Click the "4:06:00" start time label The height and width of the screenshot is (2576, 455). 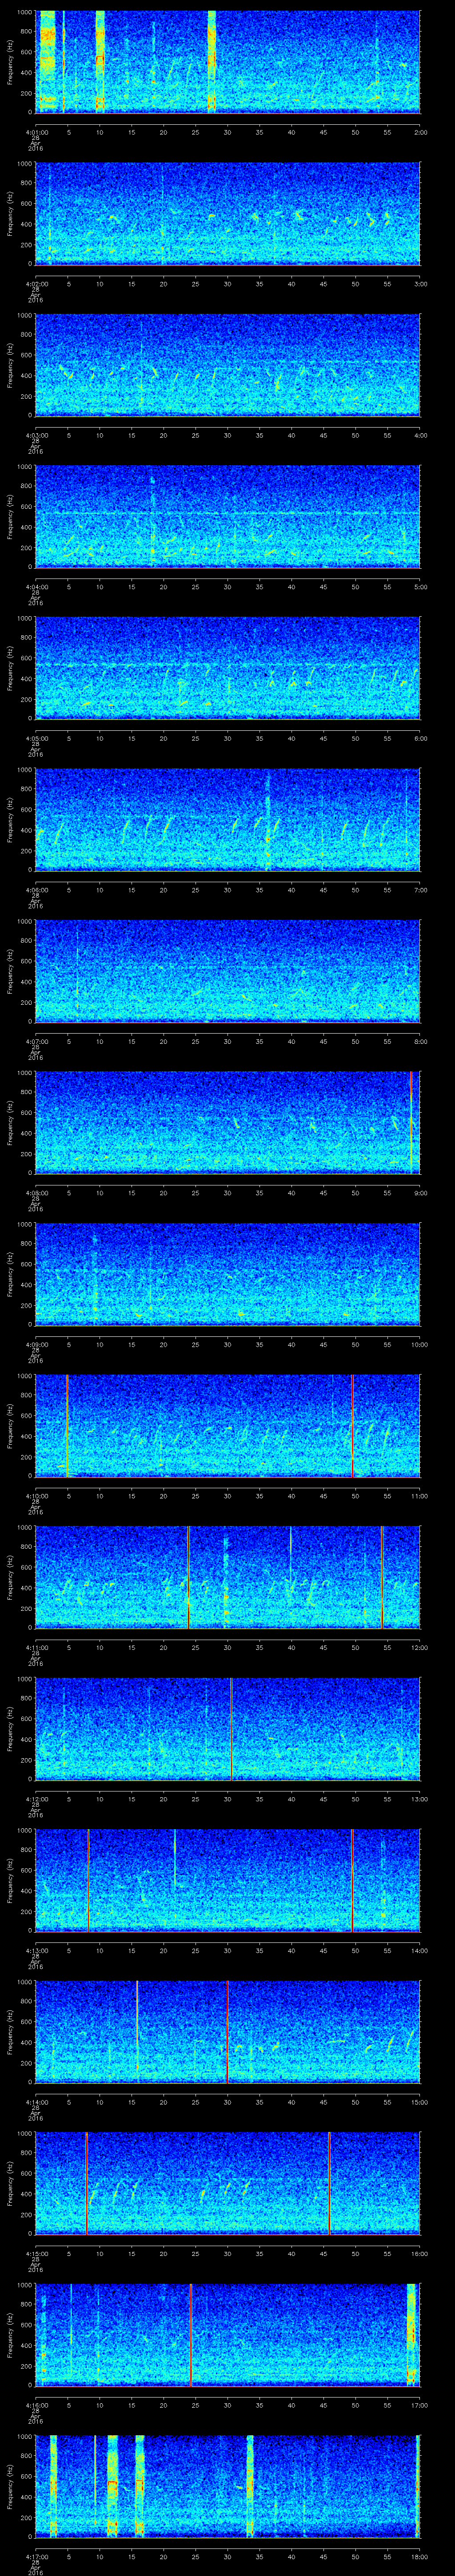36,890
